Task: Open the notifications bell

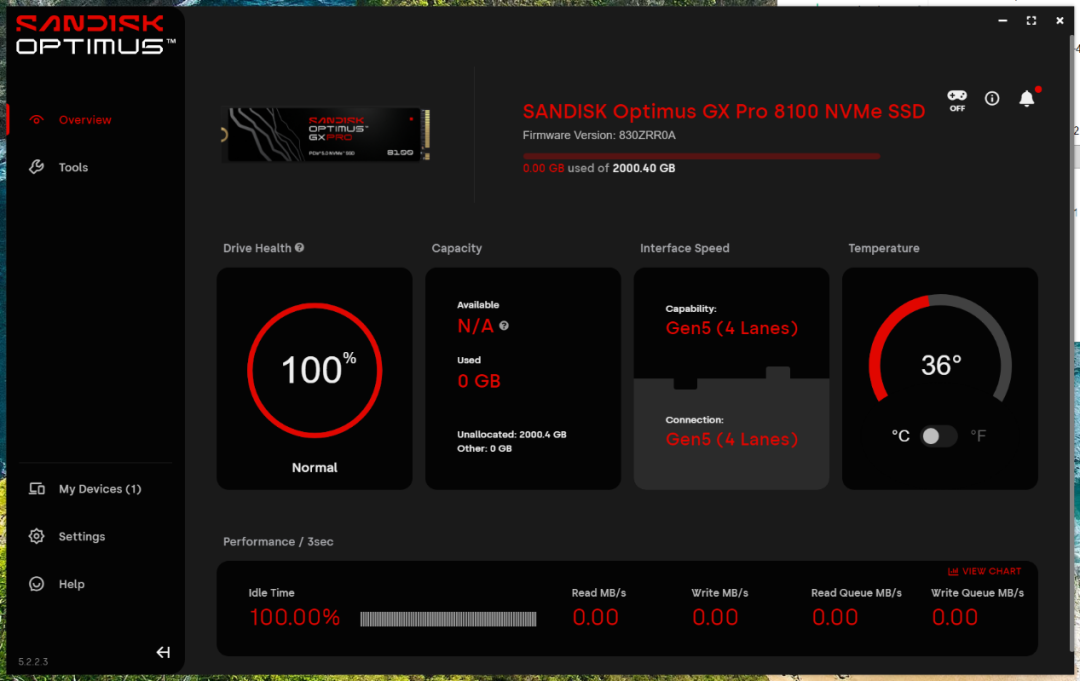Action: tap(1027, 98)
